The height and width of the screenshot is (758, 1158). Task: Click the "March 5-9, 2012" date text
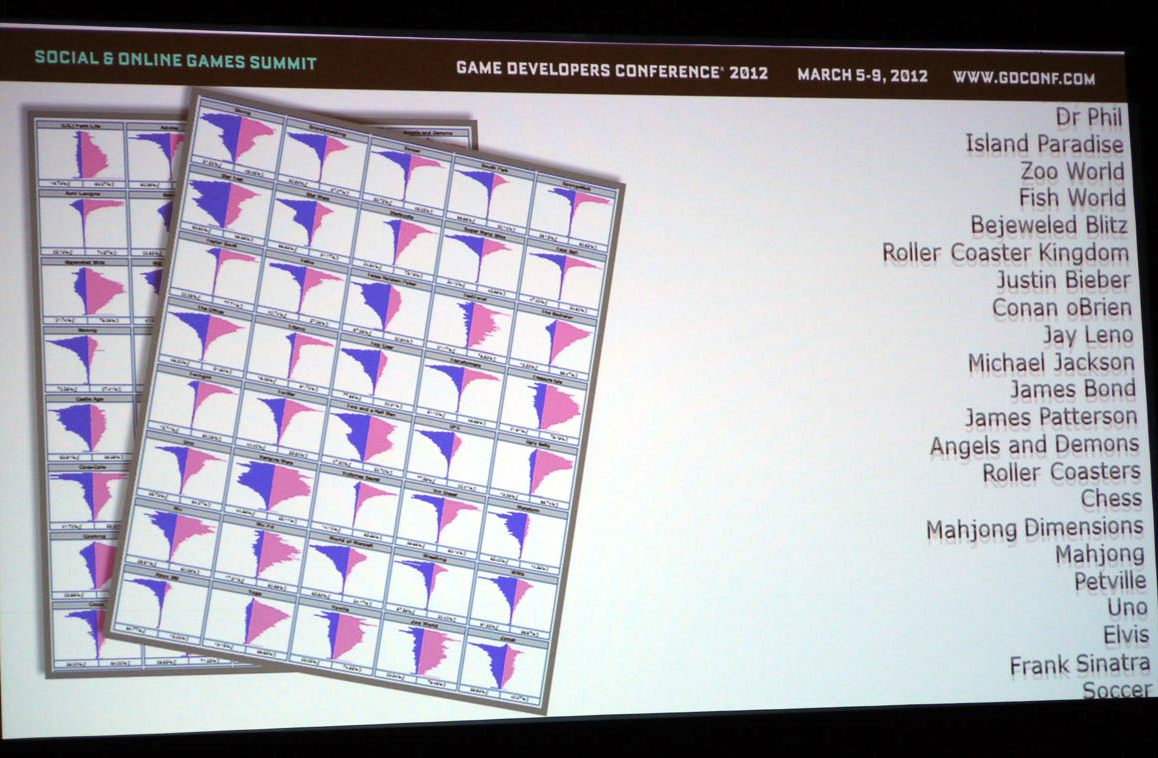(863, 75)
